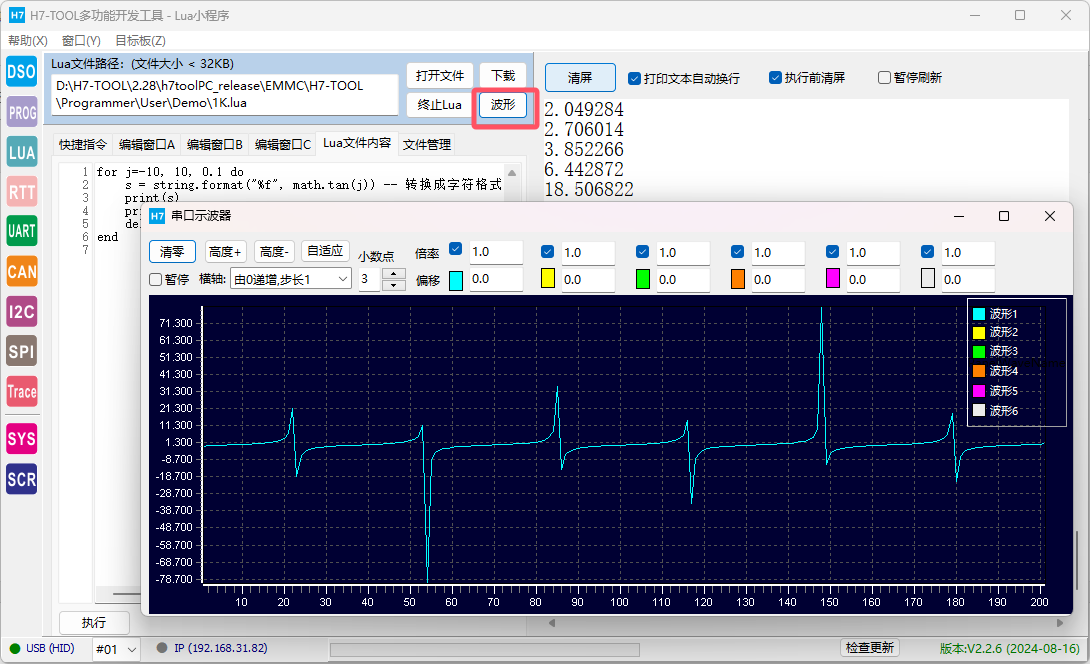Click the green USB status indicator
This screenshot has width=1090, height=664.
coord(15,649)
